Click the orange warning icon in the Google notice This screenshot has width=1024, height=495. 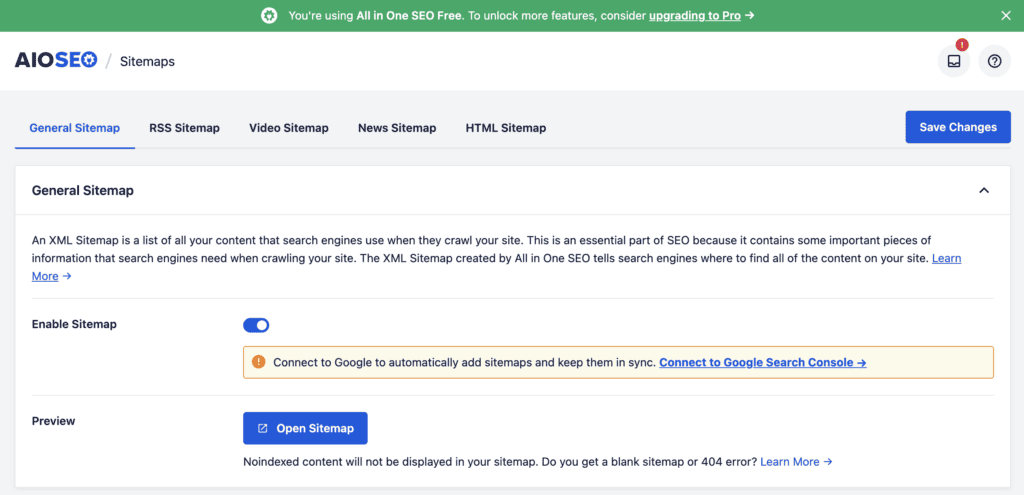[x=259, y=362]
